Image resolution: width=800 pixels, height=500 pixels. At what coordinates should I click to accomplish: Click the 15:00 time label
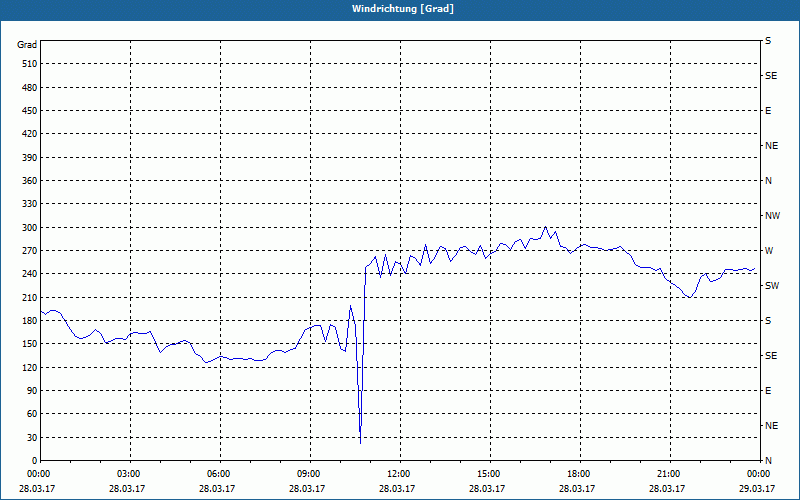(x=490, y=474)
